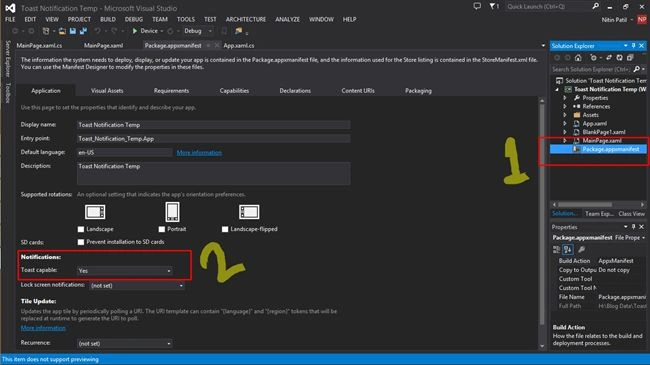650x365 pixels.
Task: Start debugging with green play icon
Action: click(x=135, y=31)
